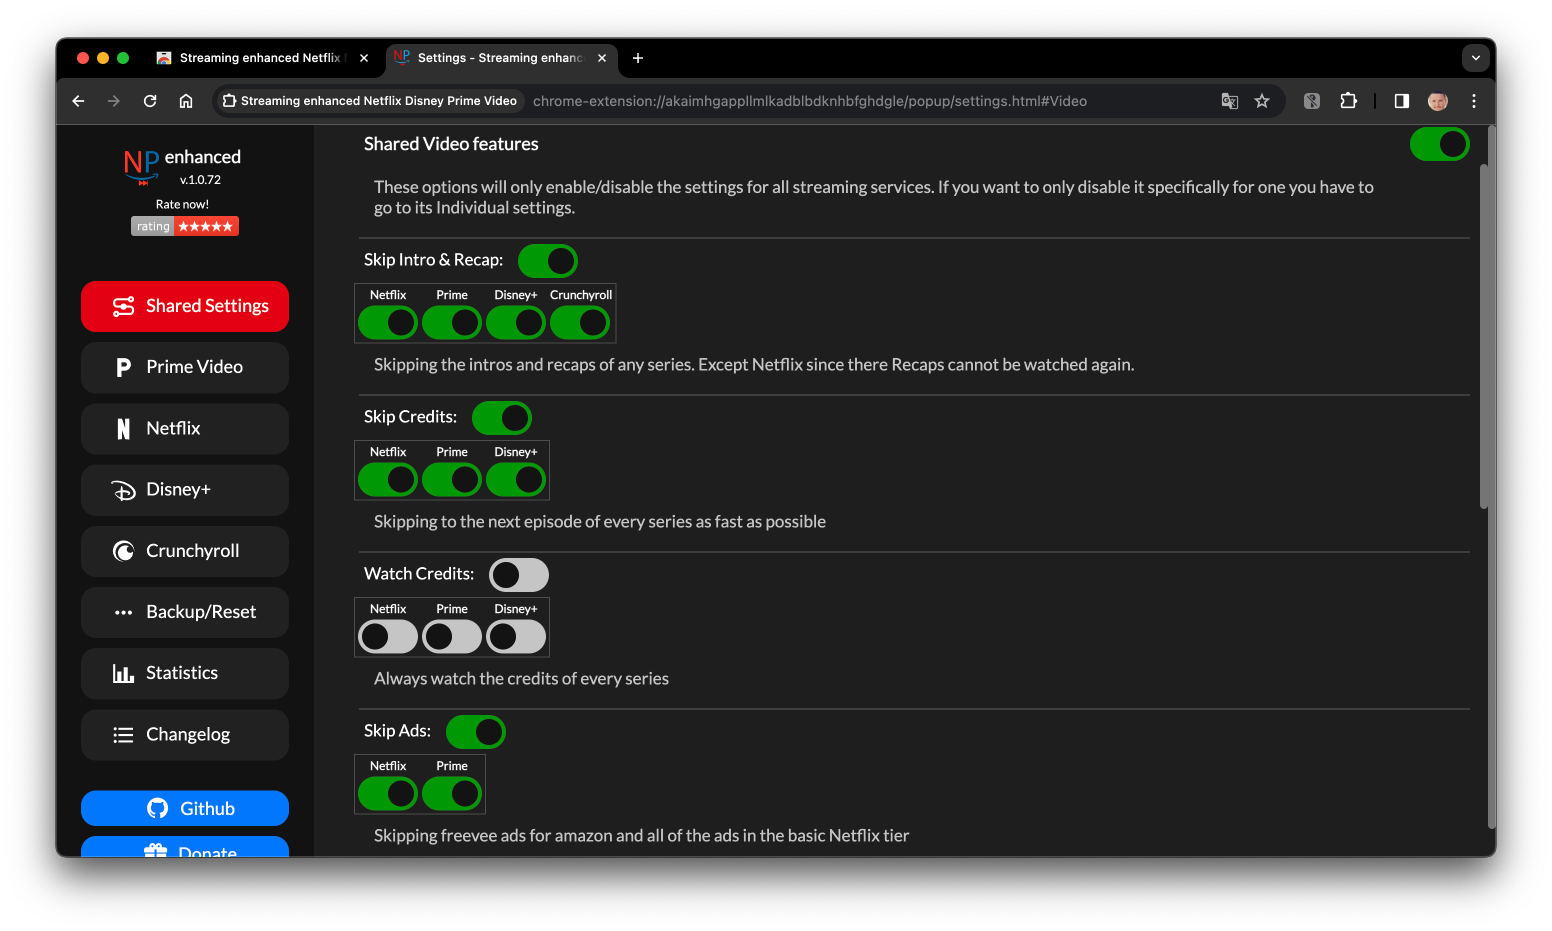This screenshot has height=931, width=1552.
Task: Open Shared Settings section
Action: (x=185, y=306)
